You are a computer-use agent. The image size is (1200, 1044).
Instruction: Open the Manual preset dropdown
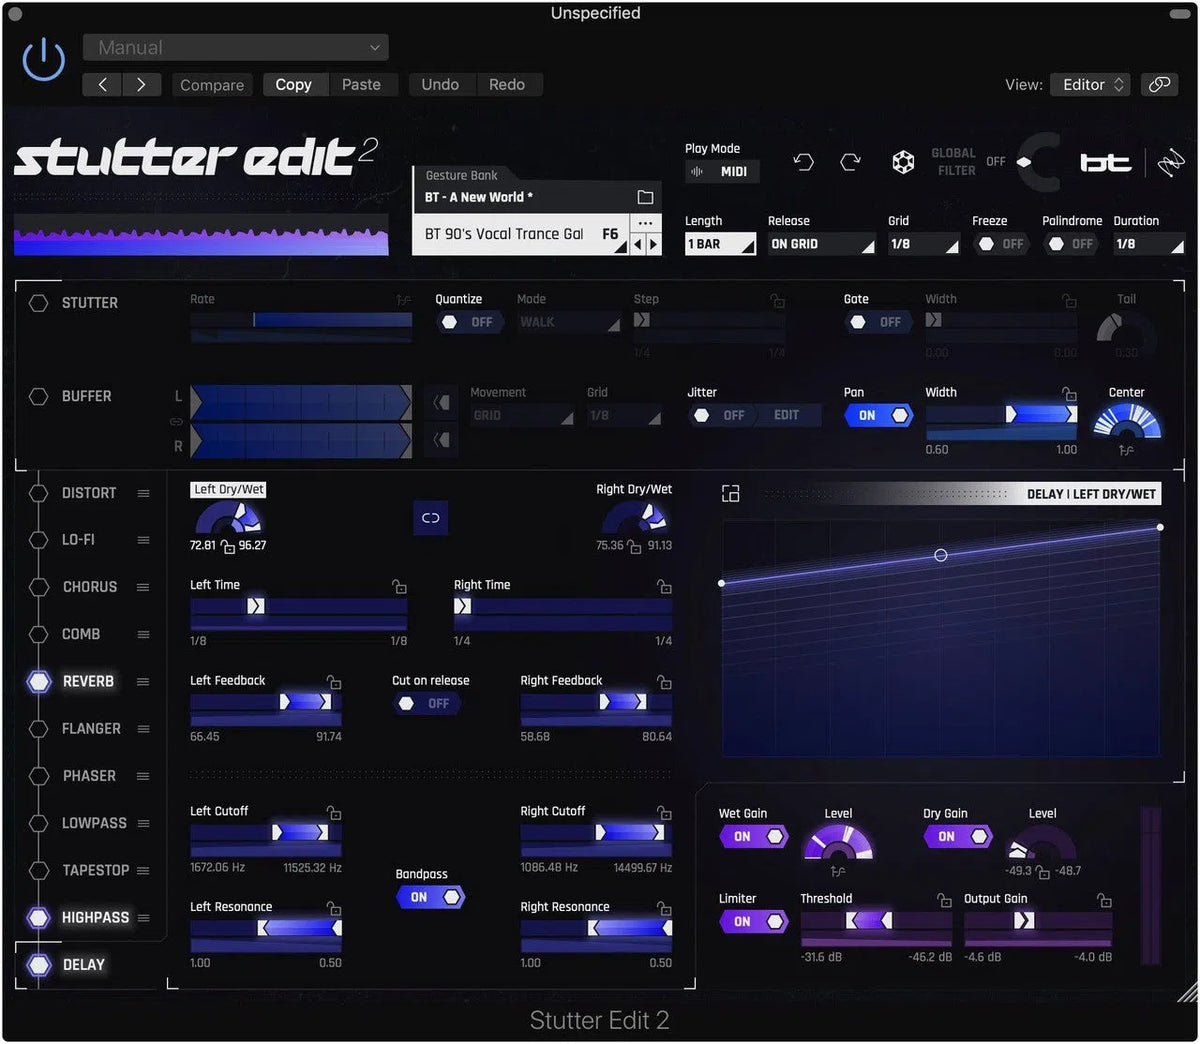pos(235,47)
